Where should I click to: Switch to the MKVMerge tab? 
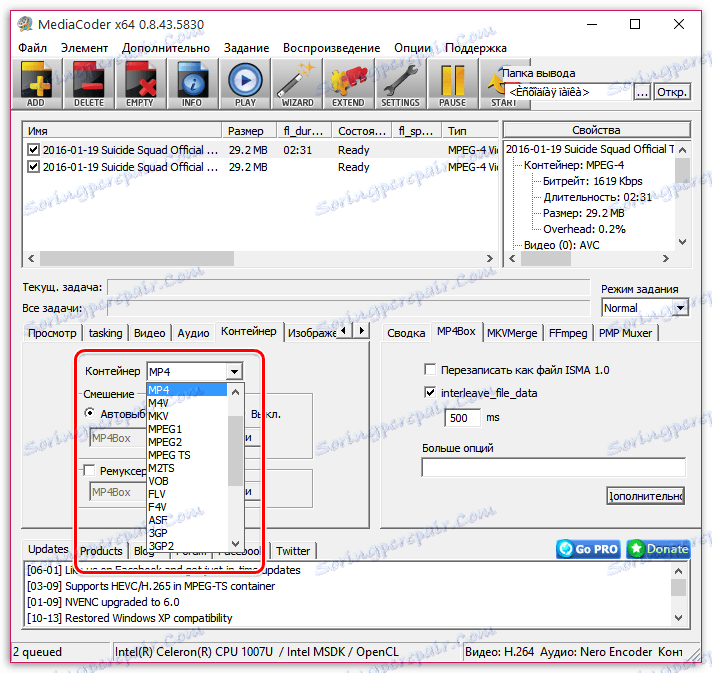tap(512, 333)
